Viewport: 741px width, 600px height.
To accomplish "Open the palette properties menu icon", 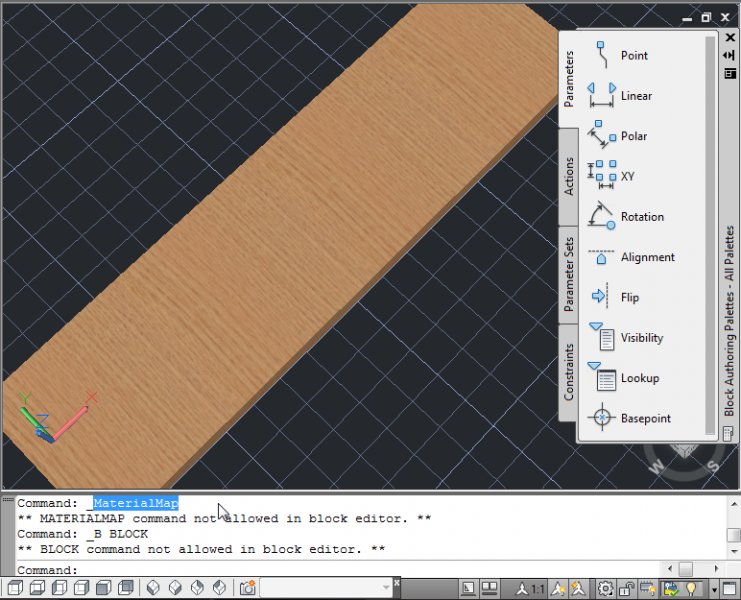I will 730,73.
